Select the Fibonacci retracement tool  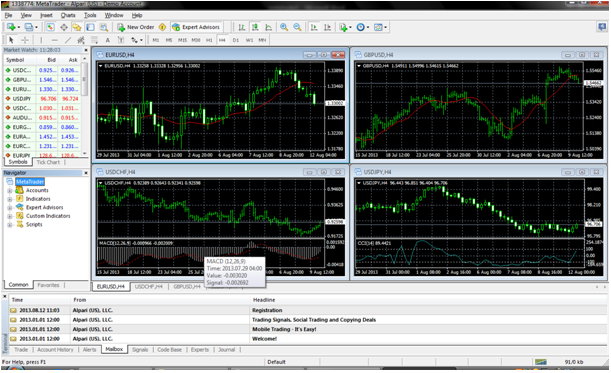[x=94, y=40]
